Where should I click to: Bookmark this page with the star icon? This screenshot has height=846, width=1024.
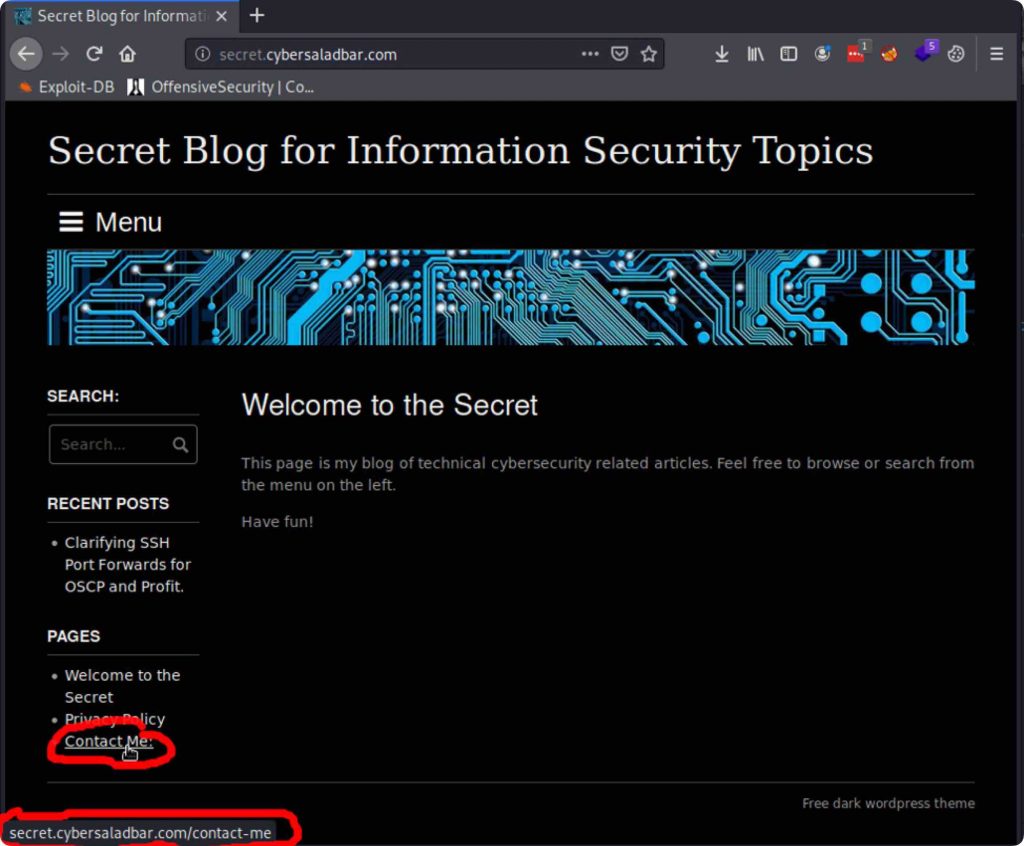(x=649, y=54)
